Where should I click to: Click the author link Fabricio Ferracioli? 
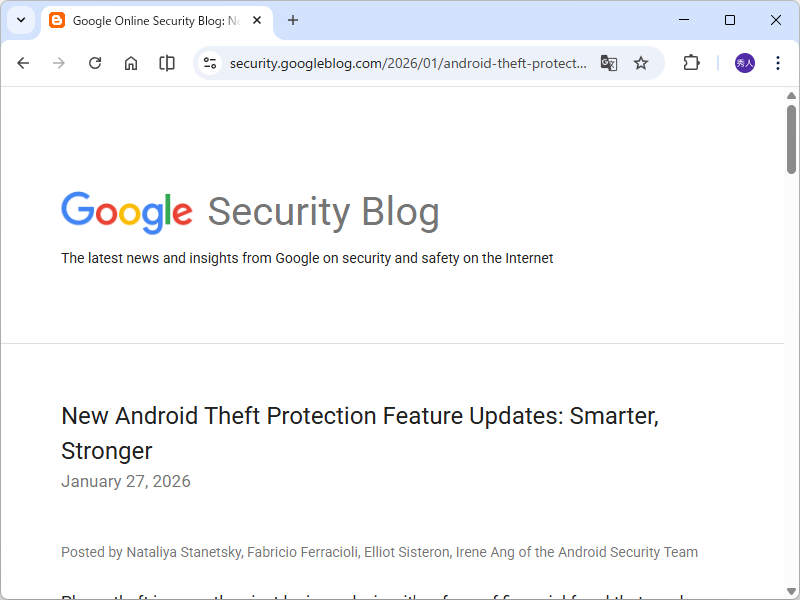pyautogui.click(x=302, y=551)
